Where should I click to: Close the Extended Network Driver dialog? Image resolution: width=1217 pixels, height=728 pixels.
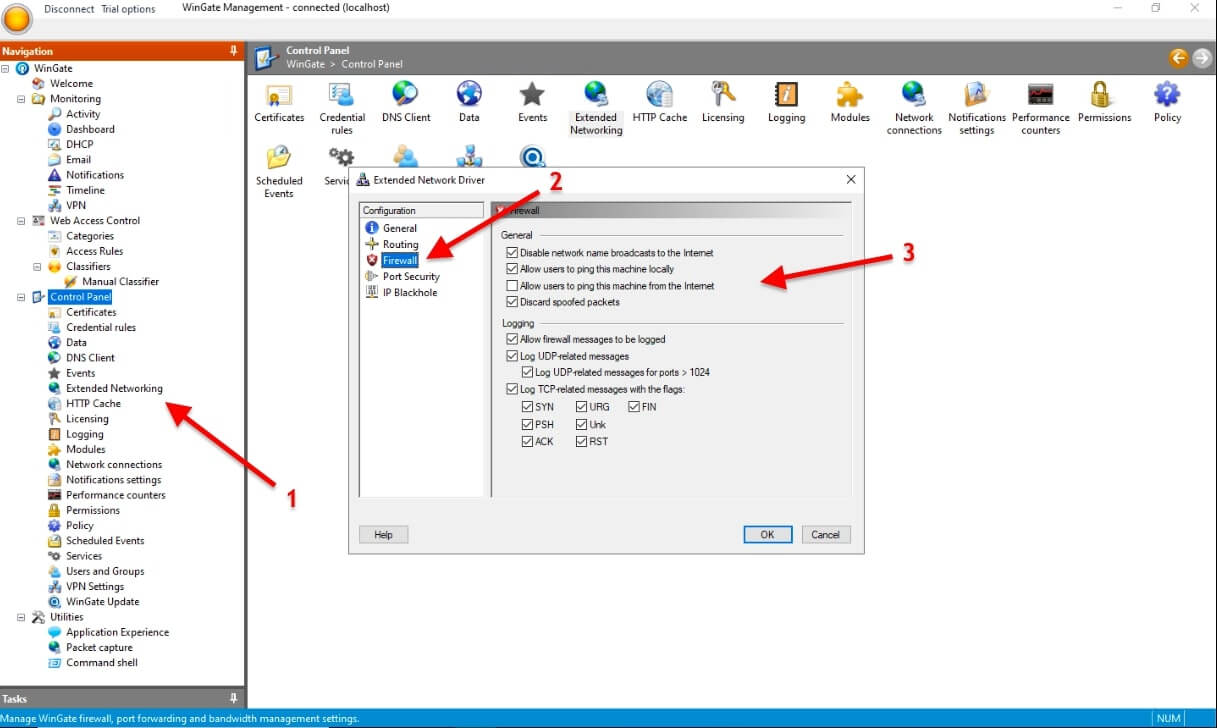(851, 180)
